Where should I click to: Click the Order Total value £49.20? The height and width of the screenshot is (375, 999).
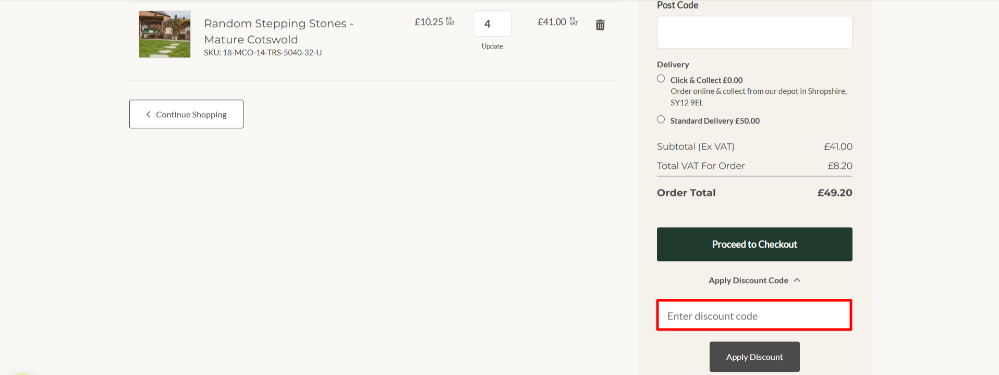coord(835,192)
